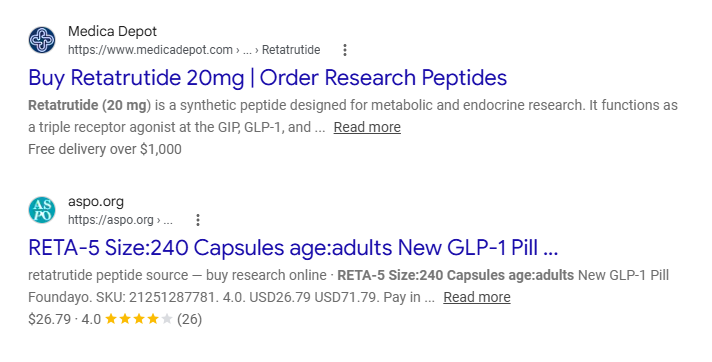Screen dimensions: 712x362
Task: Click the Medica Depot site name
Action: click(x=112, y=31)
